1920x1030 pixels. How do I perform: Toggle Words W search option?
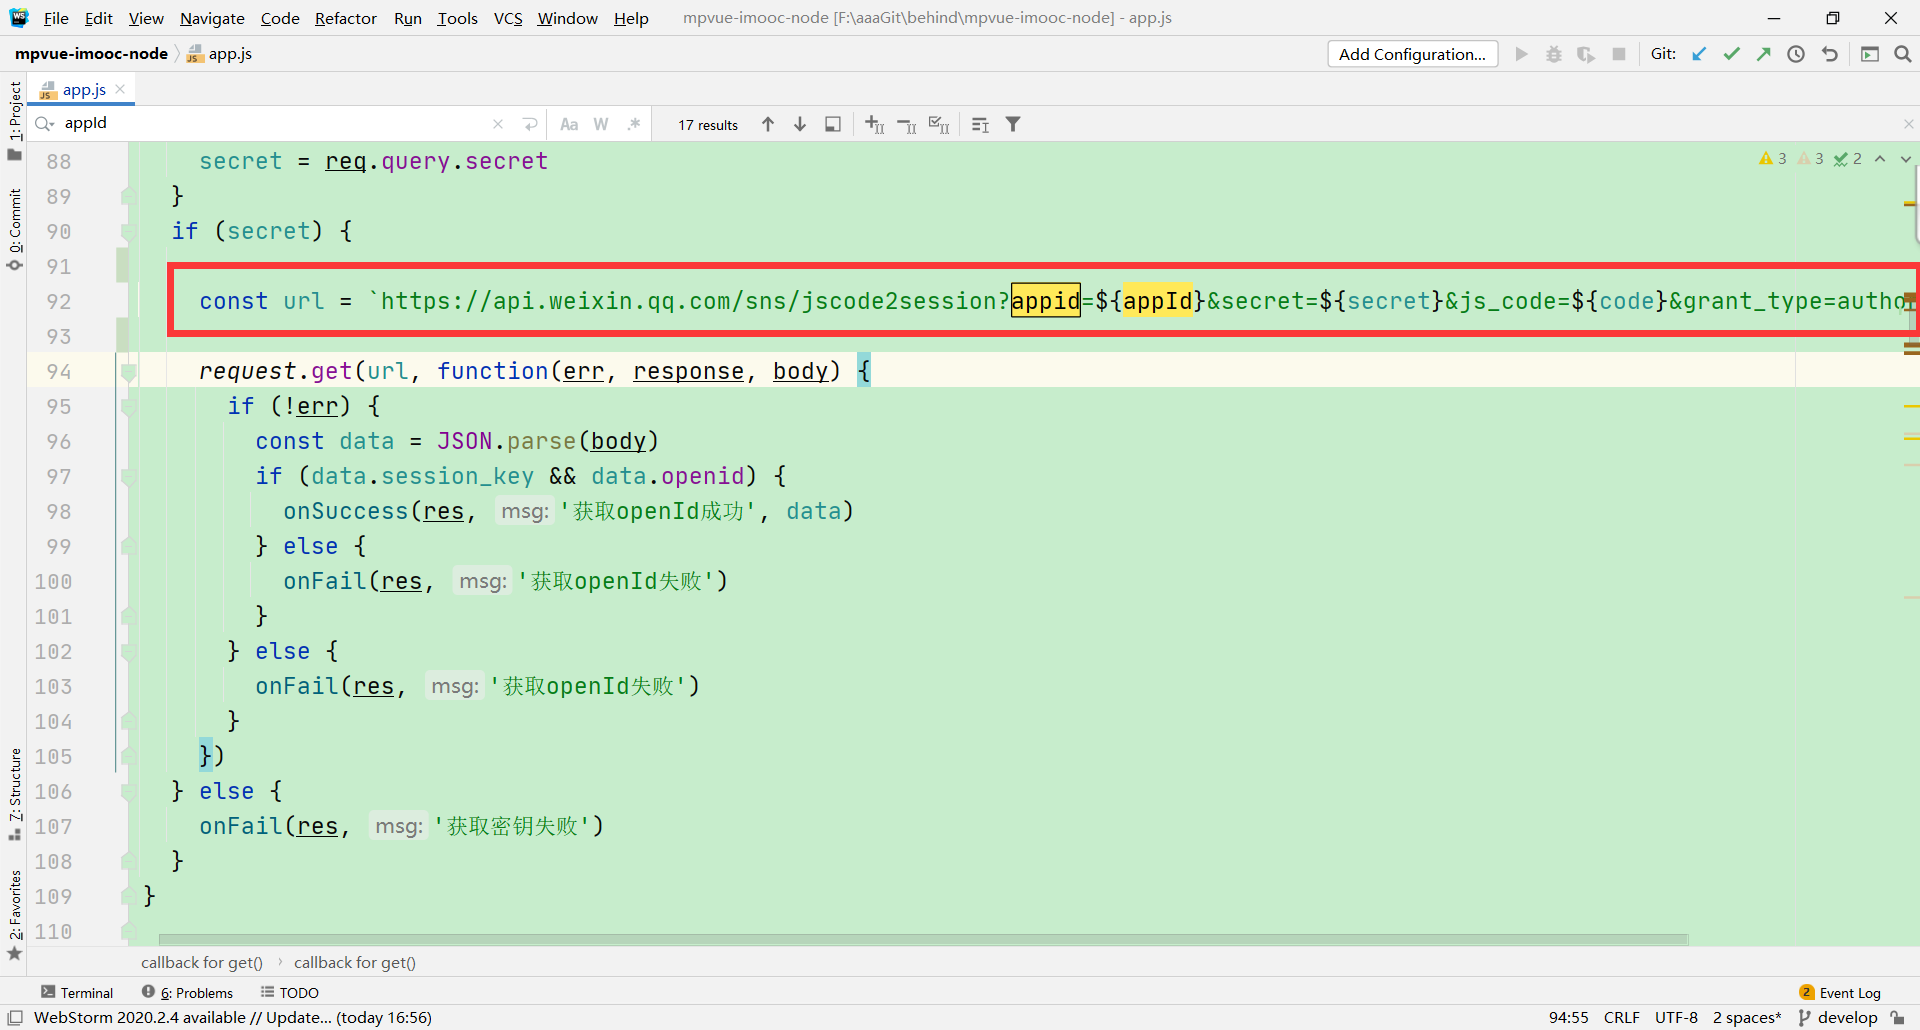(601, 124)
